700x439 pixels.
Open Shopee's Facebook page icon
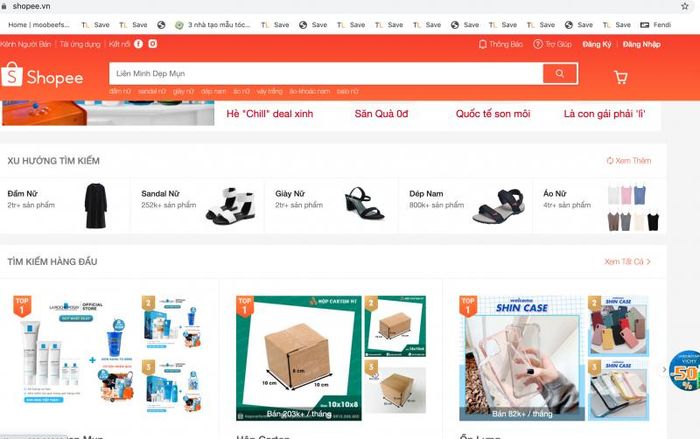click(138, 44)
